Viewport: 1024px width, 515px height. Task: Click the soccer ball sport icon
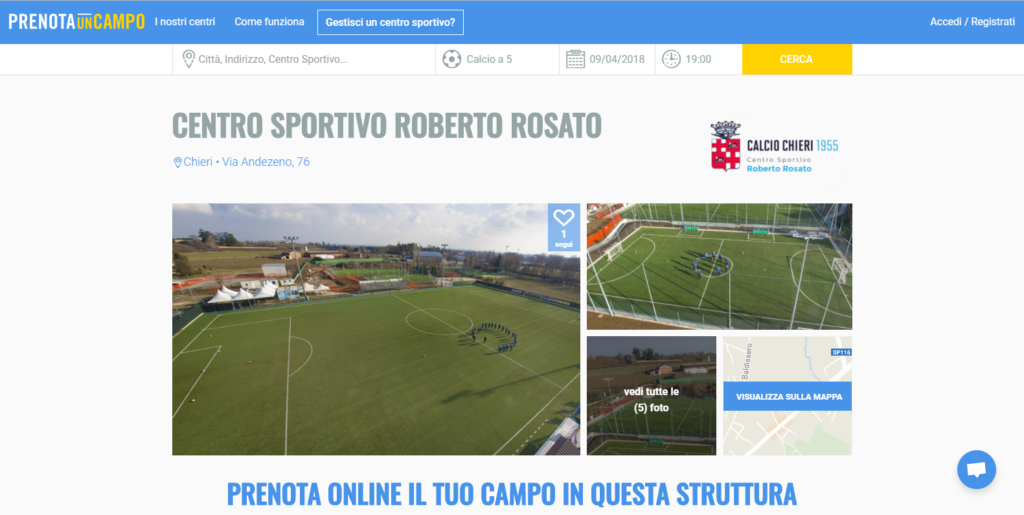pyautogui.click(x=452, y=59)
